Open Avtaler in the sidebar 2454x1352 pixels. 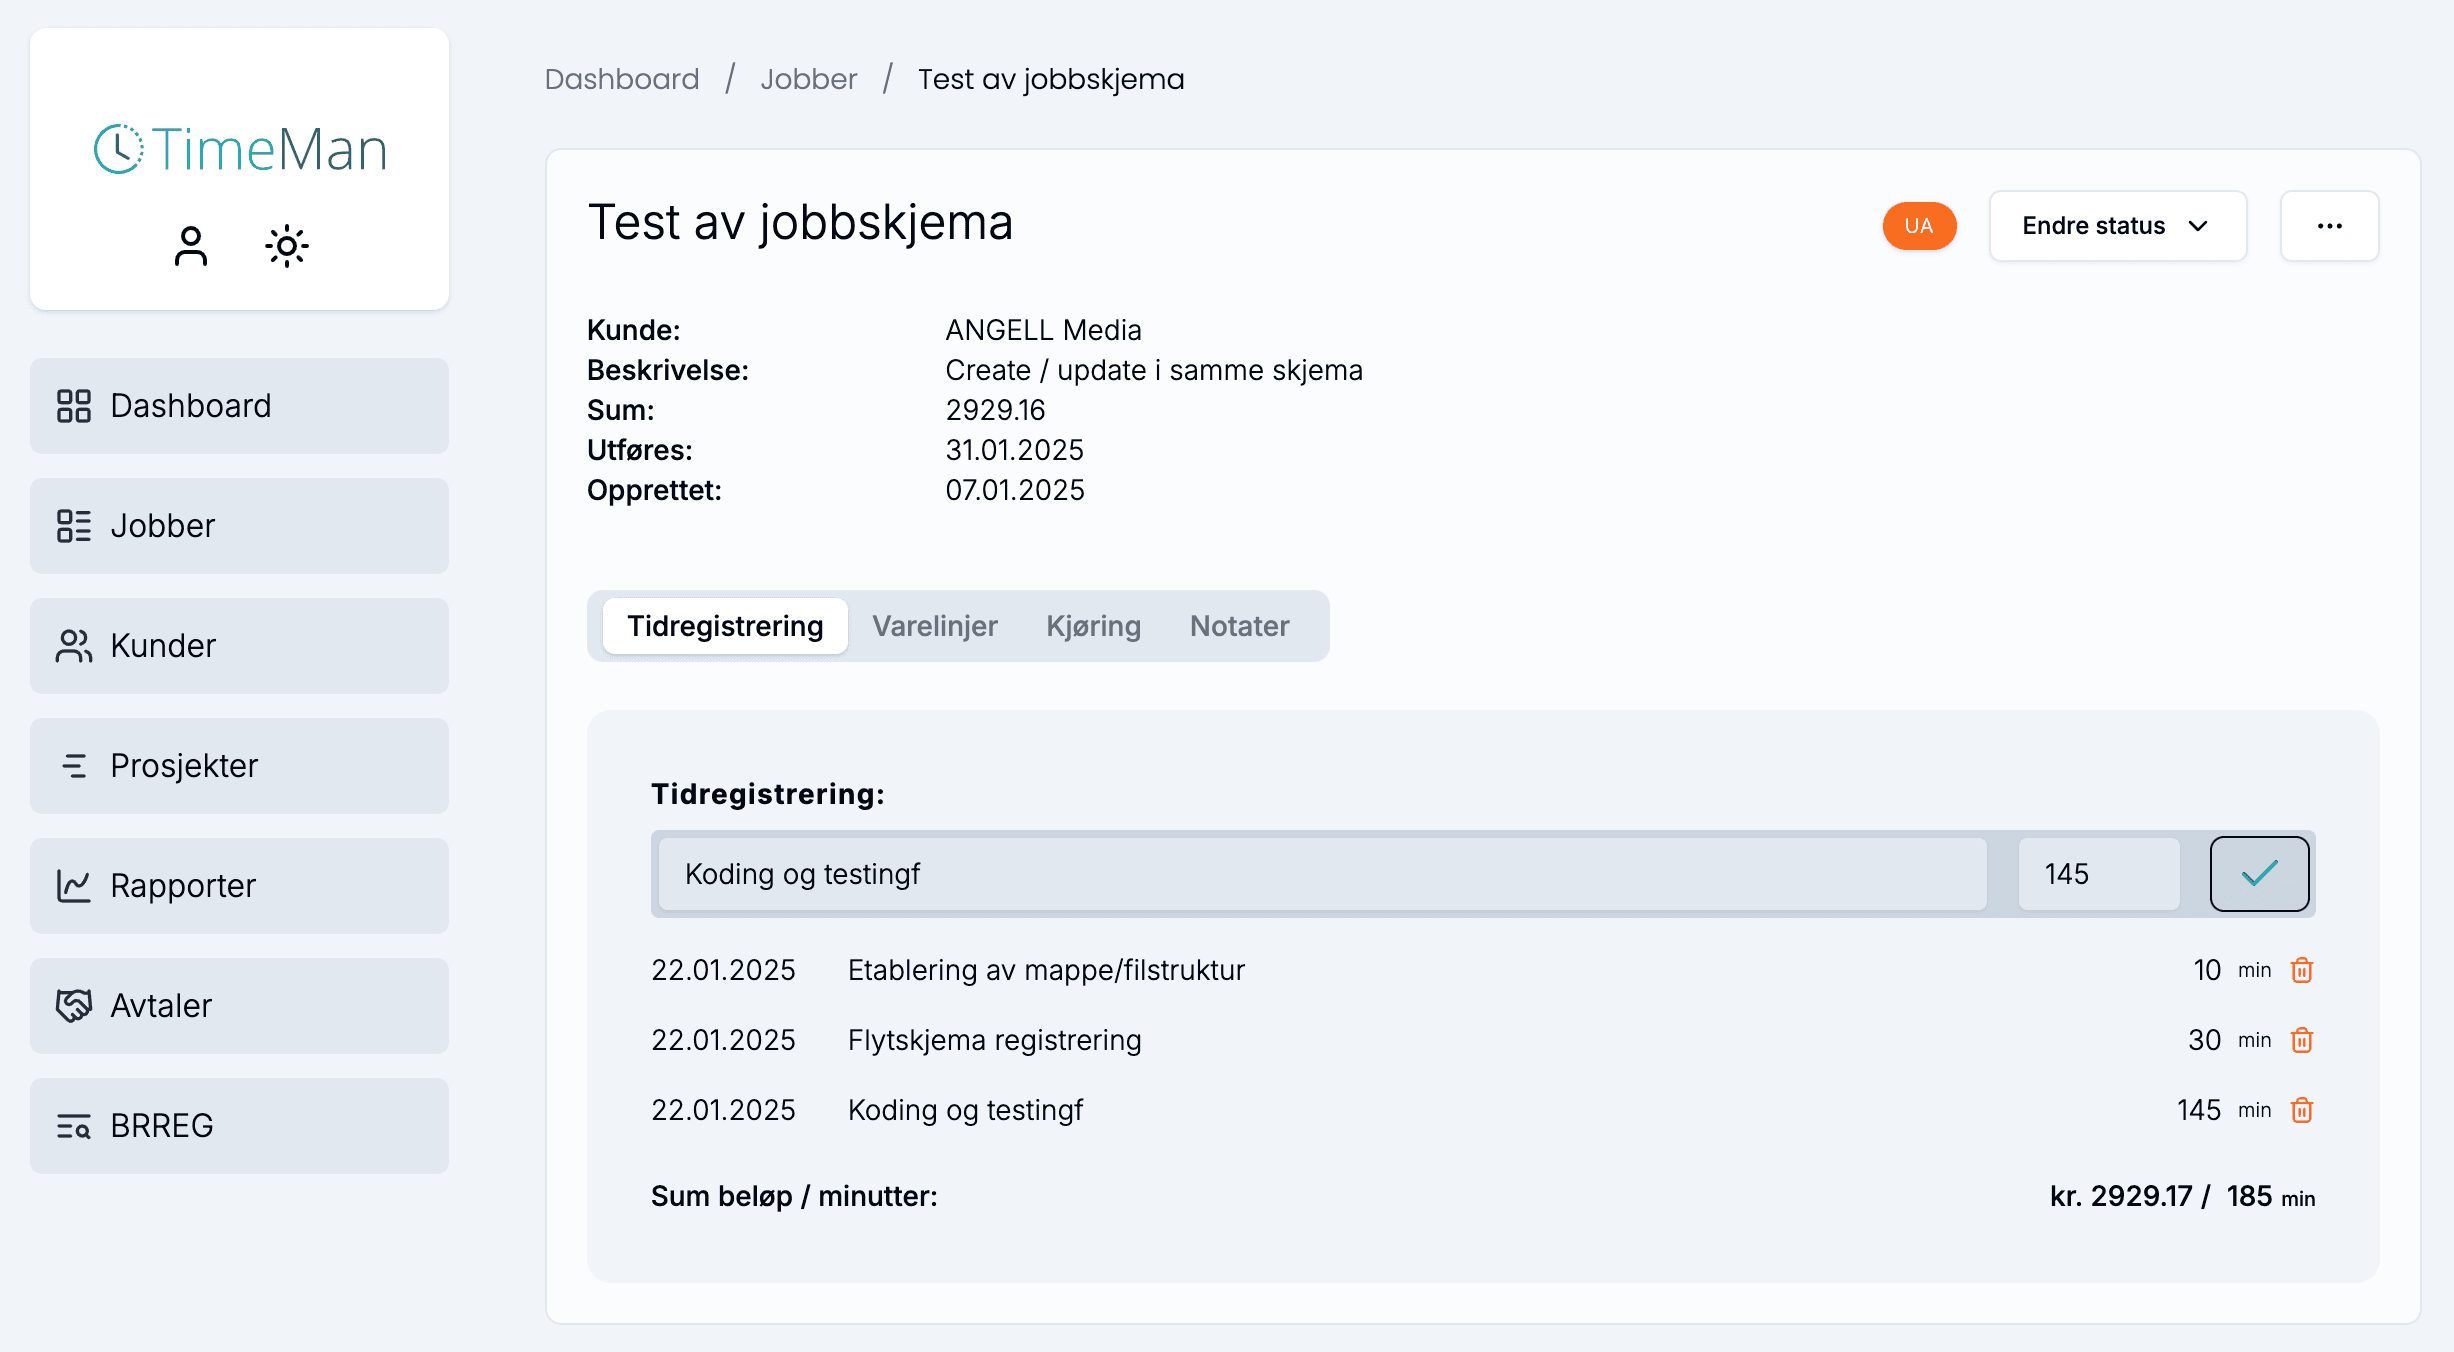[239, 1006]
